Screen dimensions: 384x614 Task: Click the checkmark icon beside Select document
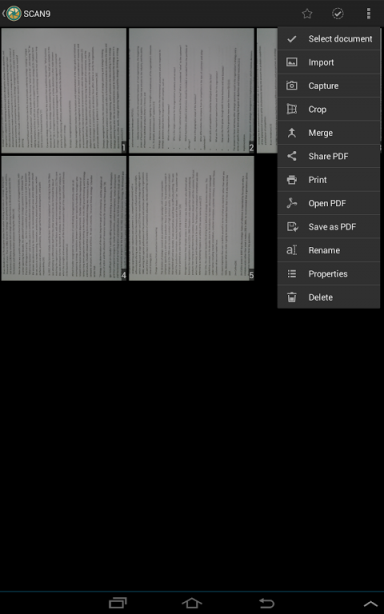[292, 39]
